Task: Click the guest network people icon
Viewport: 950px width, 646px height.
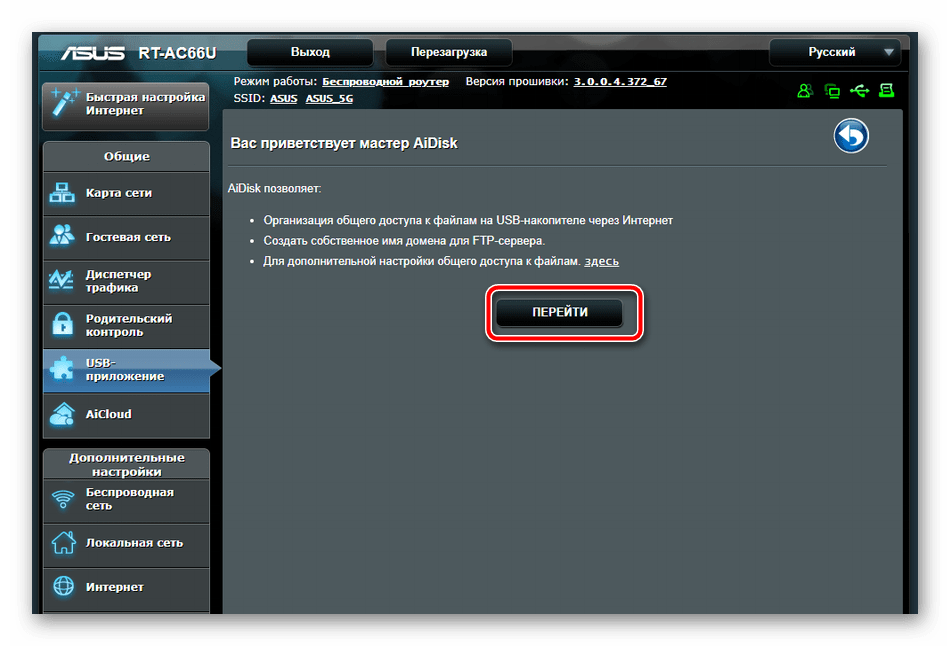Action: (x=62, y=236)
